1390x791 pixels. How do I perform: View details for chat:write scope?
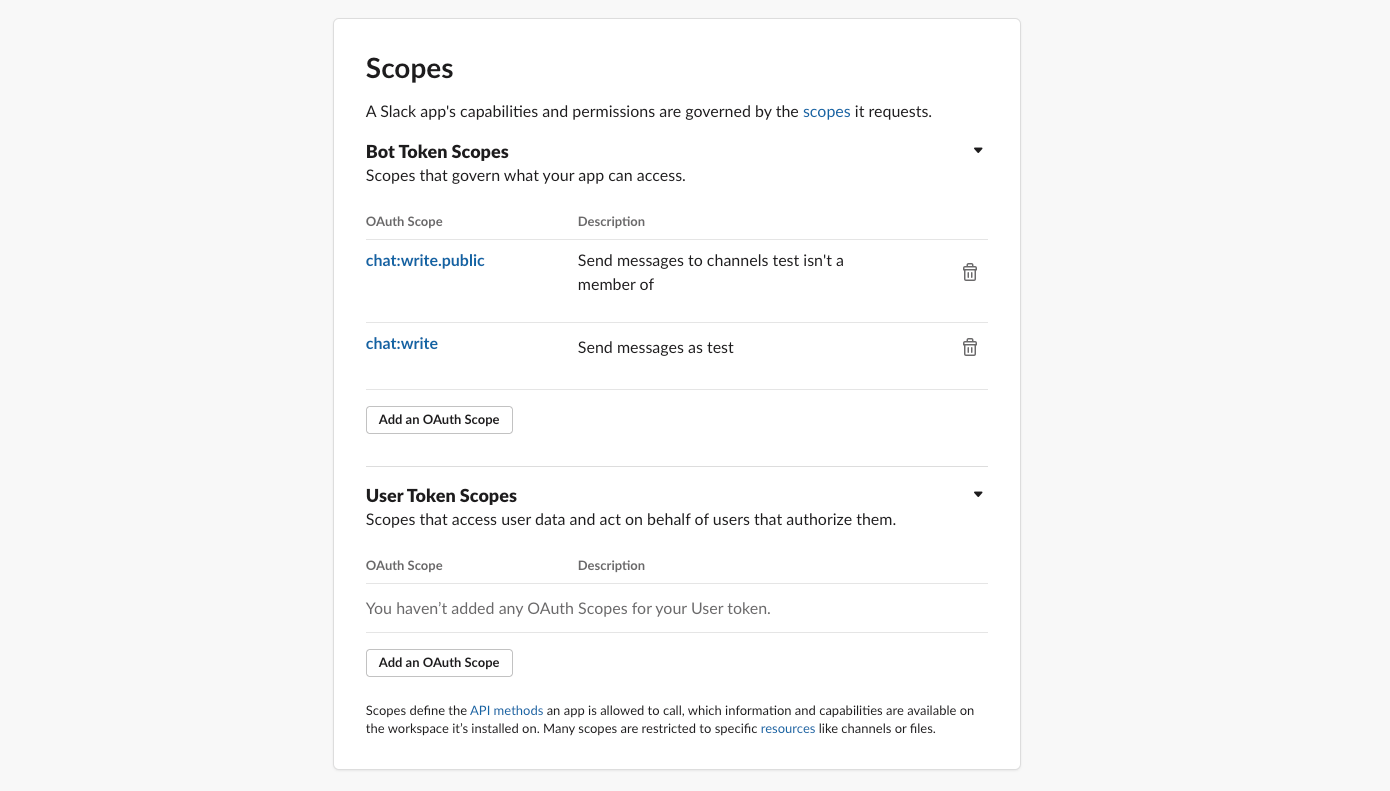(401, 343)
